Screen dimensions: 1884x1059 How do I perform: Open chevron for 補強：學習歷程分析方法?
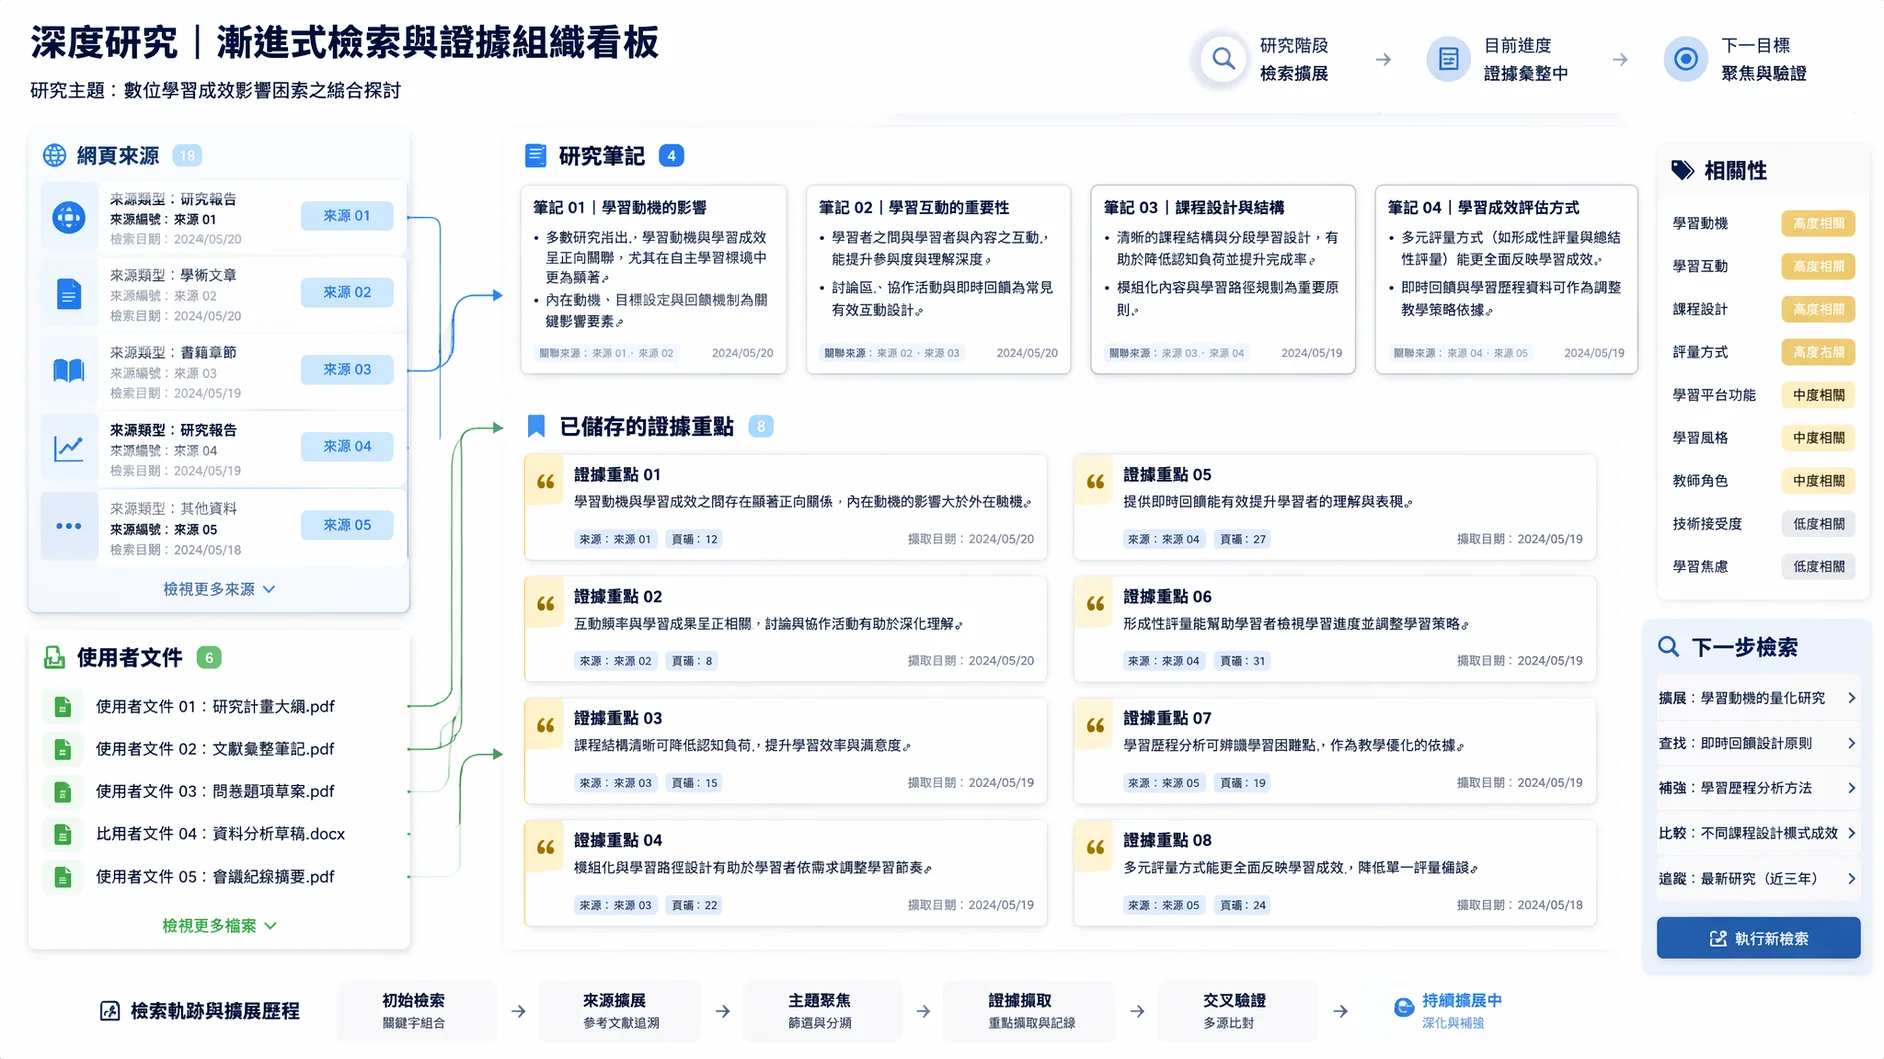pos(1852,788)
